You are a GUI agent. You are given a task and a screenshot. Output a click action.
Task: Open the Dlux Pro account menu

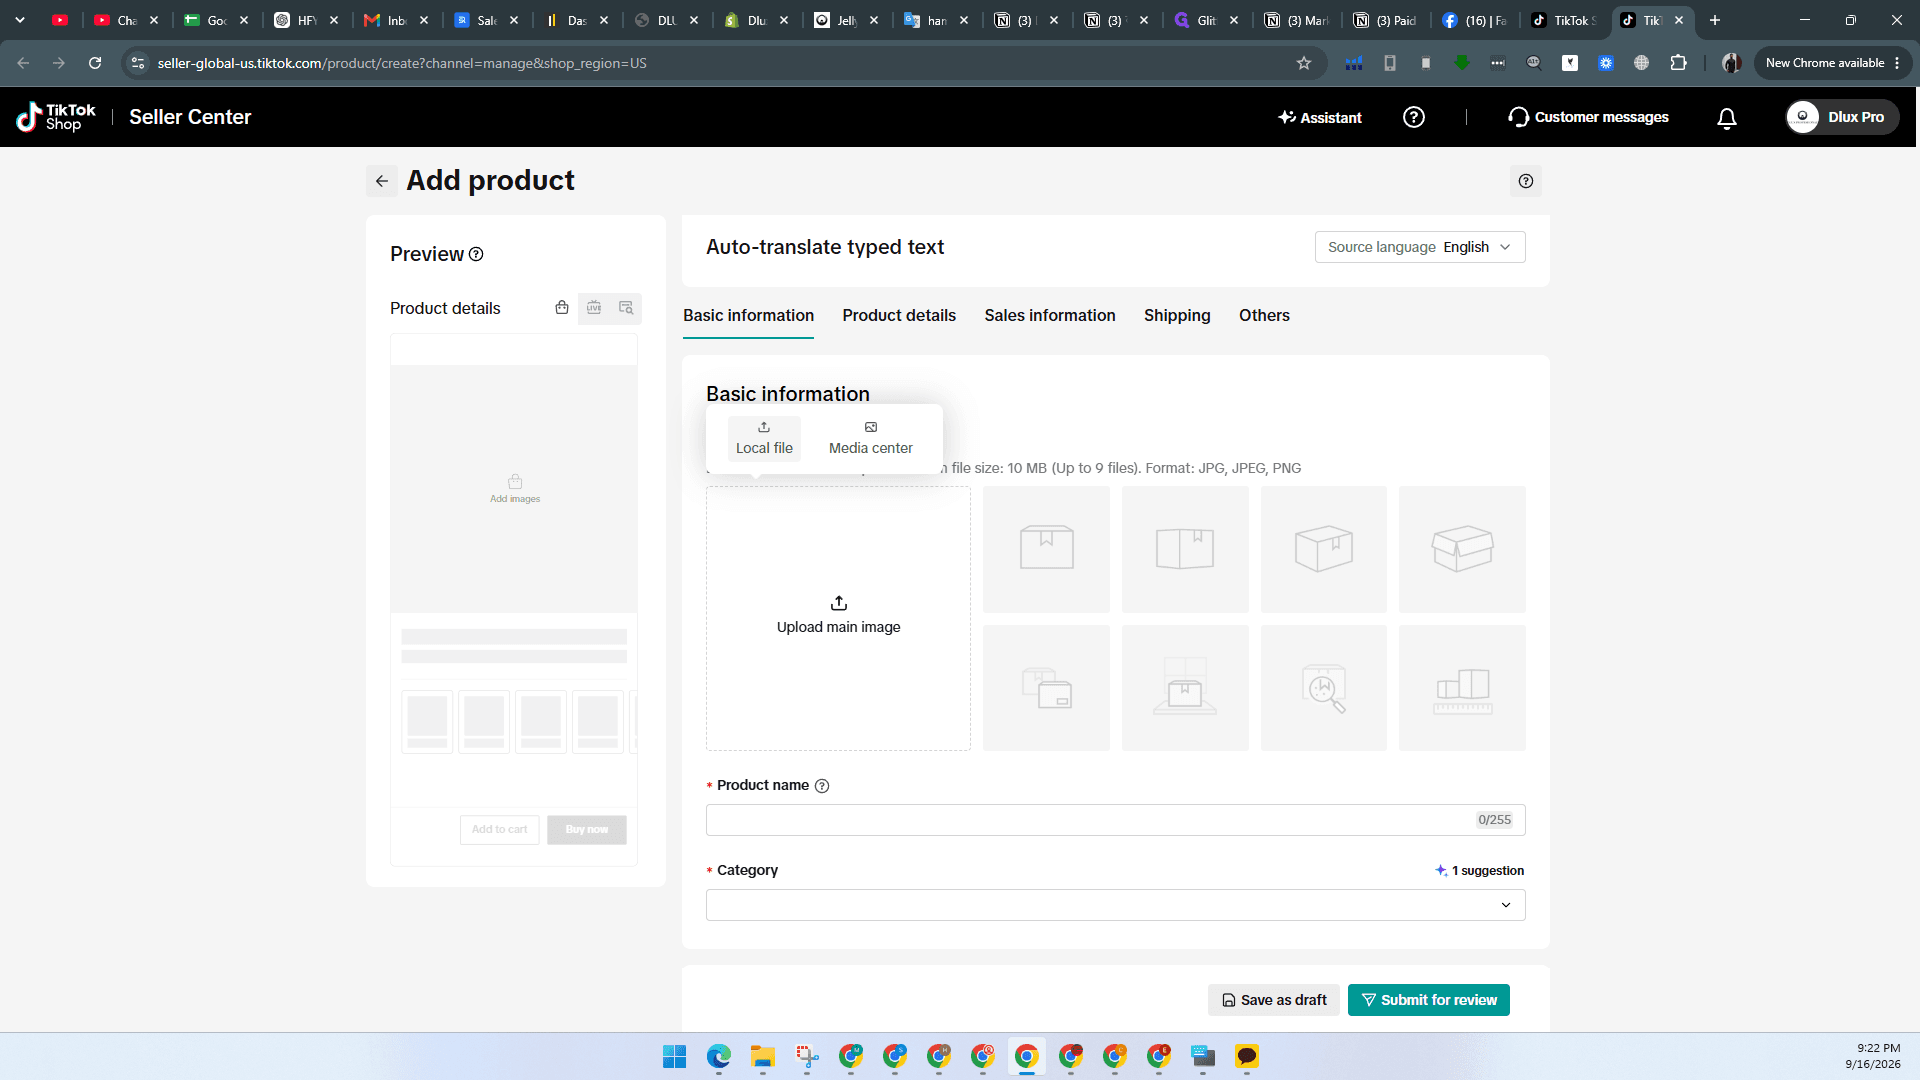tap(1842, 117)
